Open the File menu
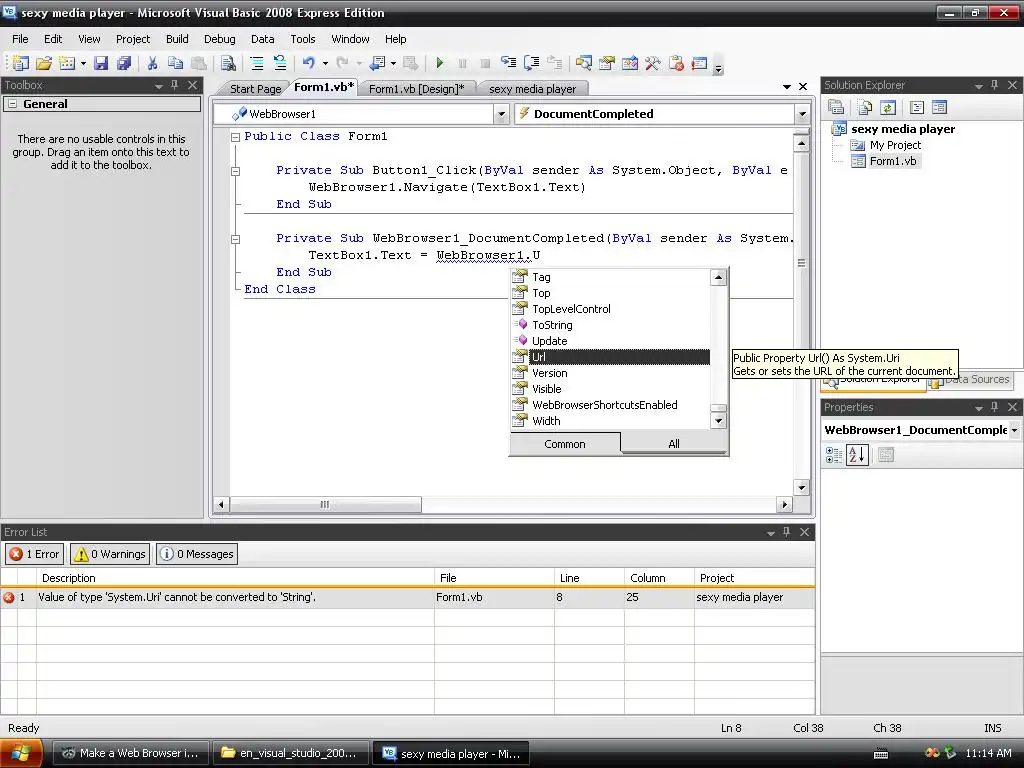Viewport: 1024px width, 768px height. click(20, 39)
